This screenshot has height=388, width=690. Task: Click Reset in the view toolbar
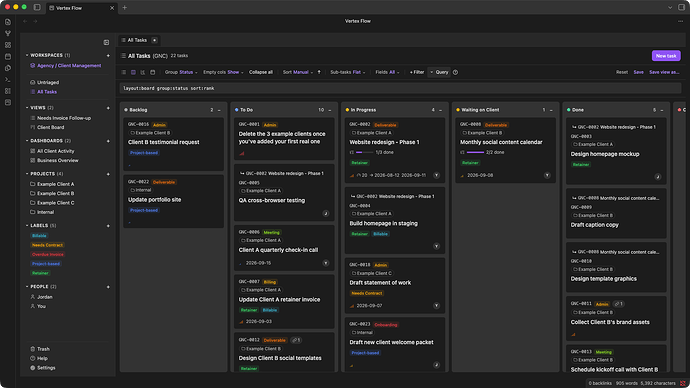point(622,72)
